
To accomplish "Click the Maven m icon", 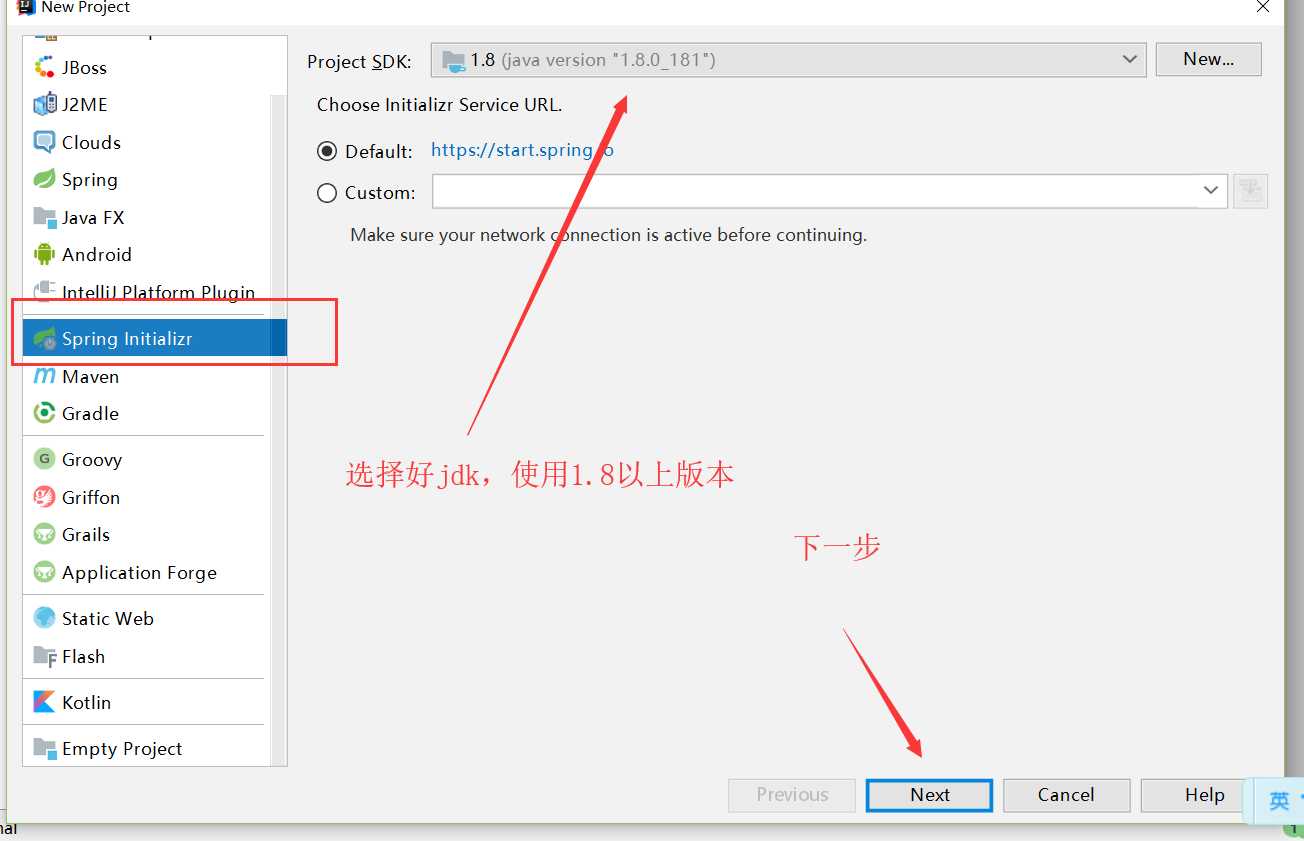I will click(44, 377).
